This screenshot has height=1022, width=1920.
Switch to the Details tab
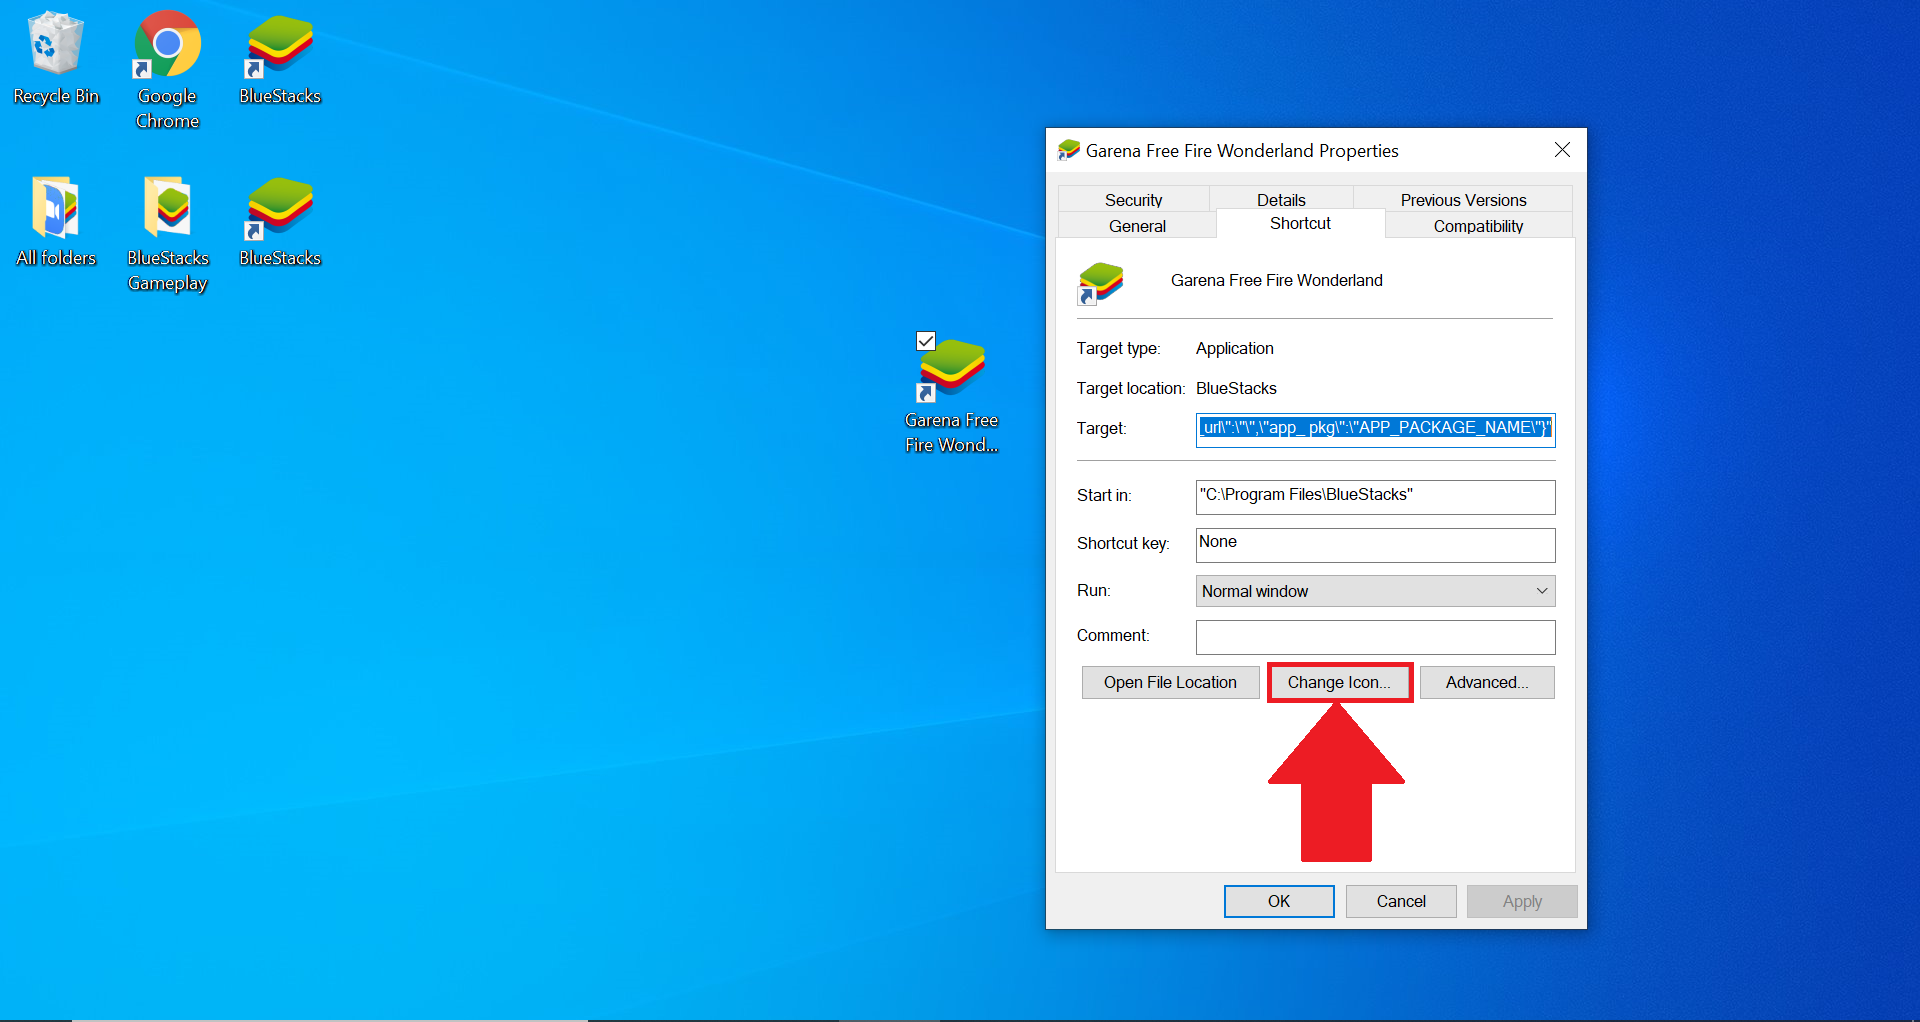[1281, 200]
